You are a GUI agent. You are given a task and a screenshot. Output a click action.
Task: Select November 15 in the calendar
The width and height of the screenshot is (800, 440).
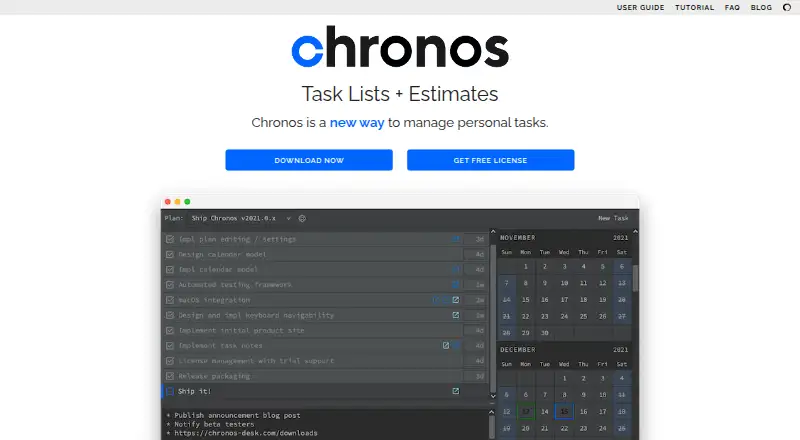pyautogui.click(x=526, y=300)
